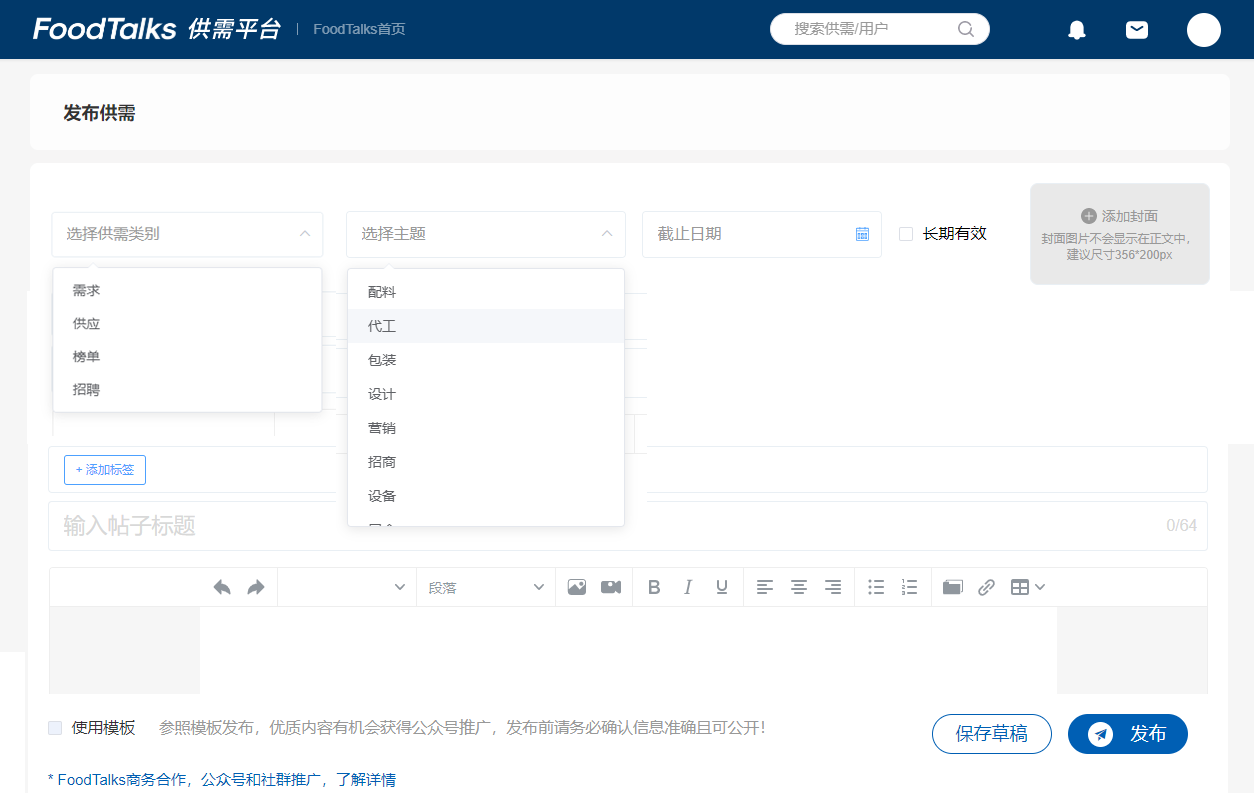Enable the 长期有效 checkbox
1254x793 pixels.
click(906, 234)
